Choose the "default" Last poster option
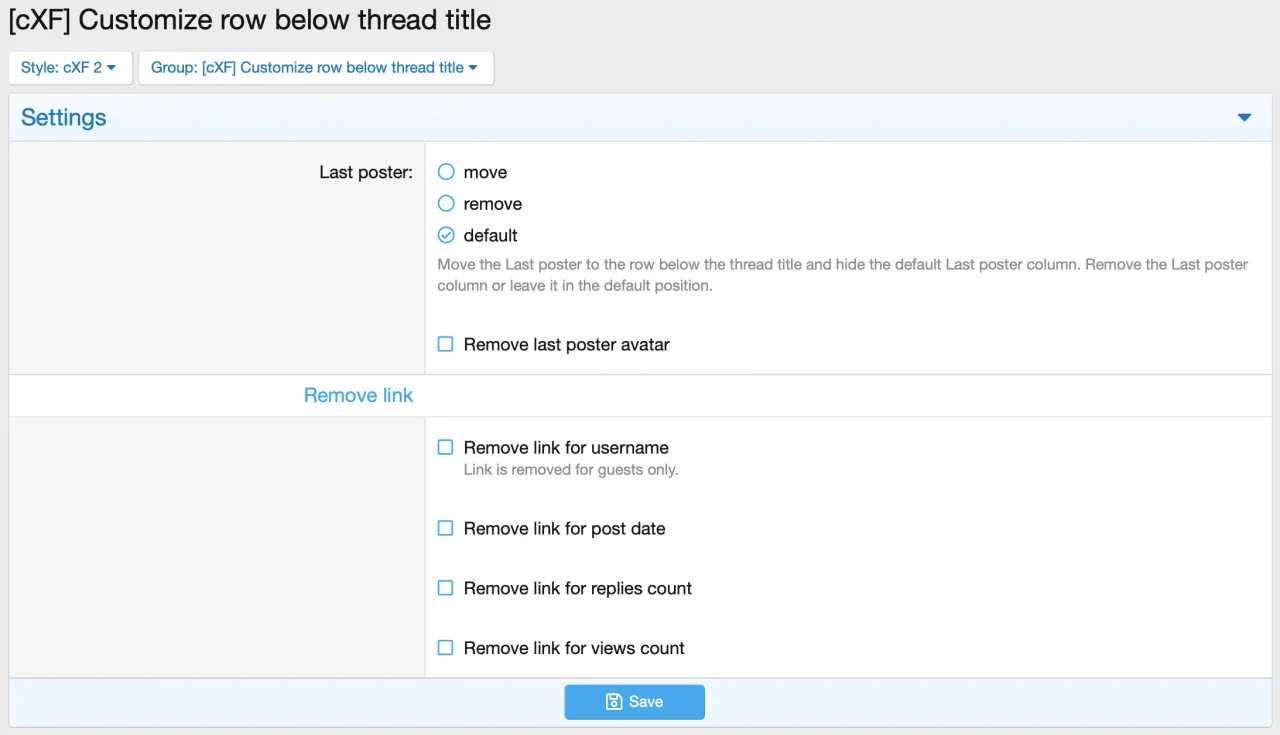1280x735 pixels. [446, 236]
